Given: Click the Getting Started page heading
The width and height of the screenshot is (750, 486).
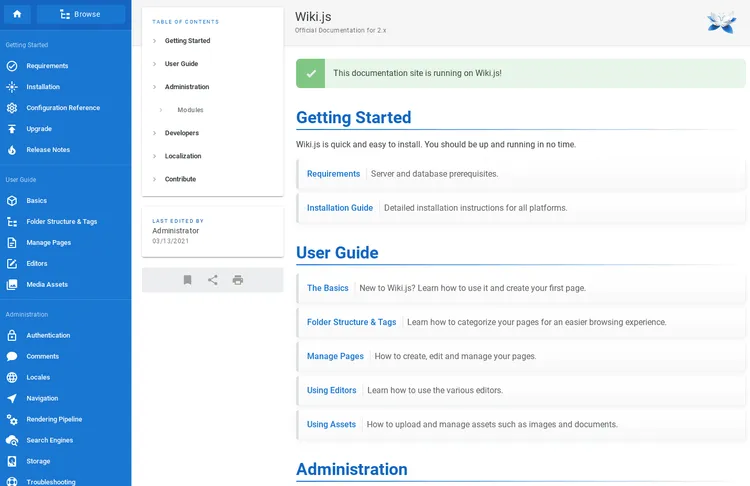Looking at the screenshot, I should [353, 118].
